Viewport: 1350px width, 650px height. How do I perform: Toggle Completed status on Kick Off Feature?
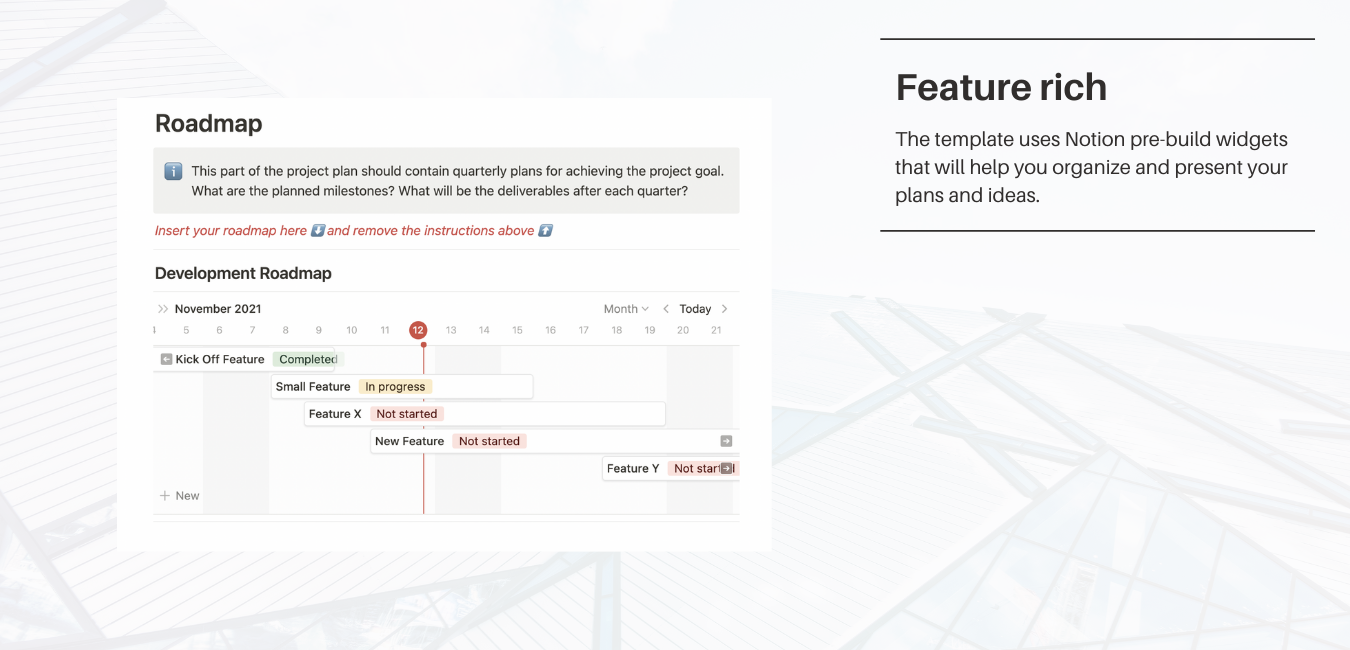click(305, 358)
